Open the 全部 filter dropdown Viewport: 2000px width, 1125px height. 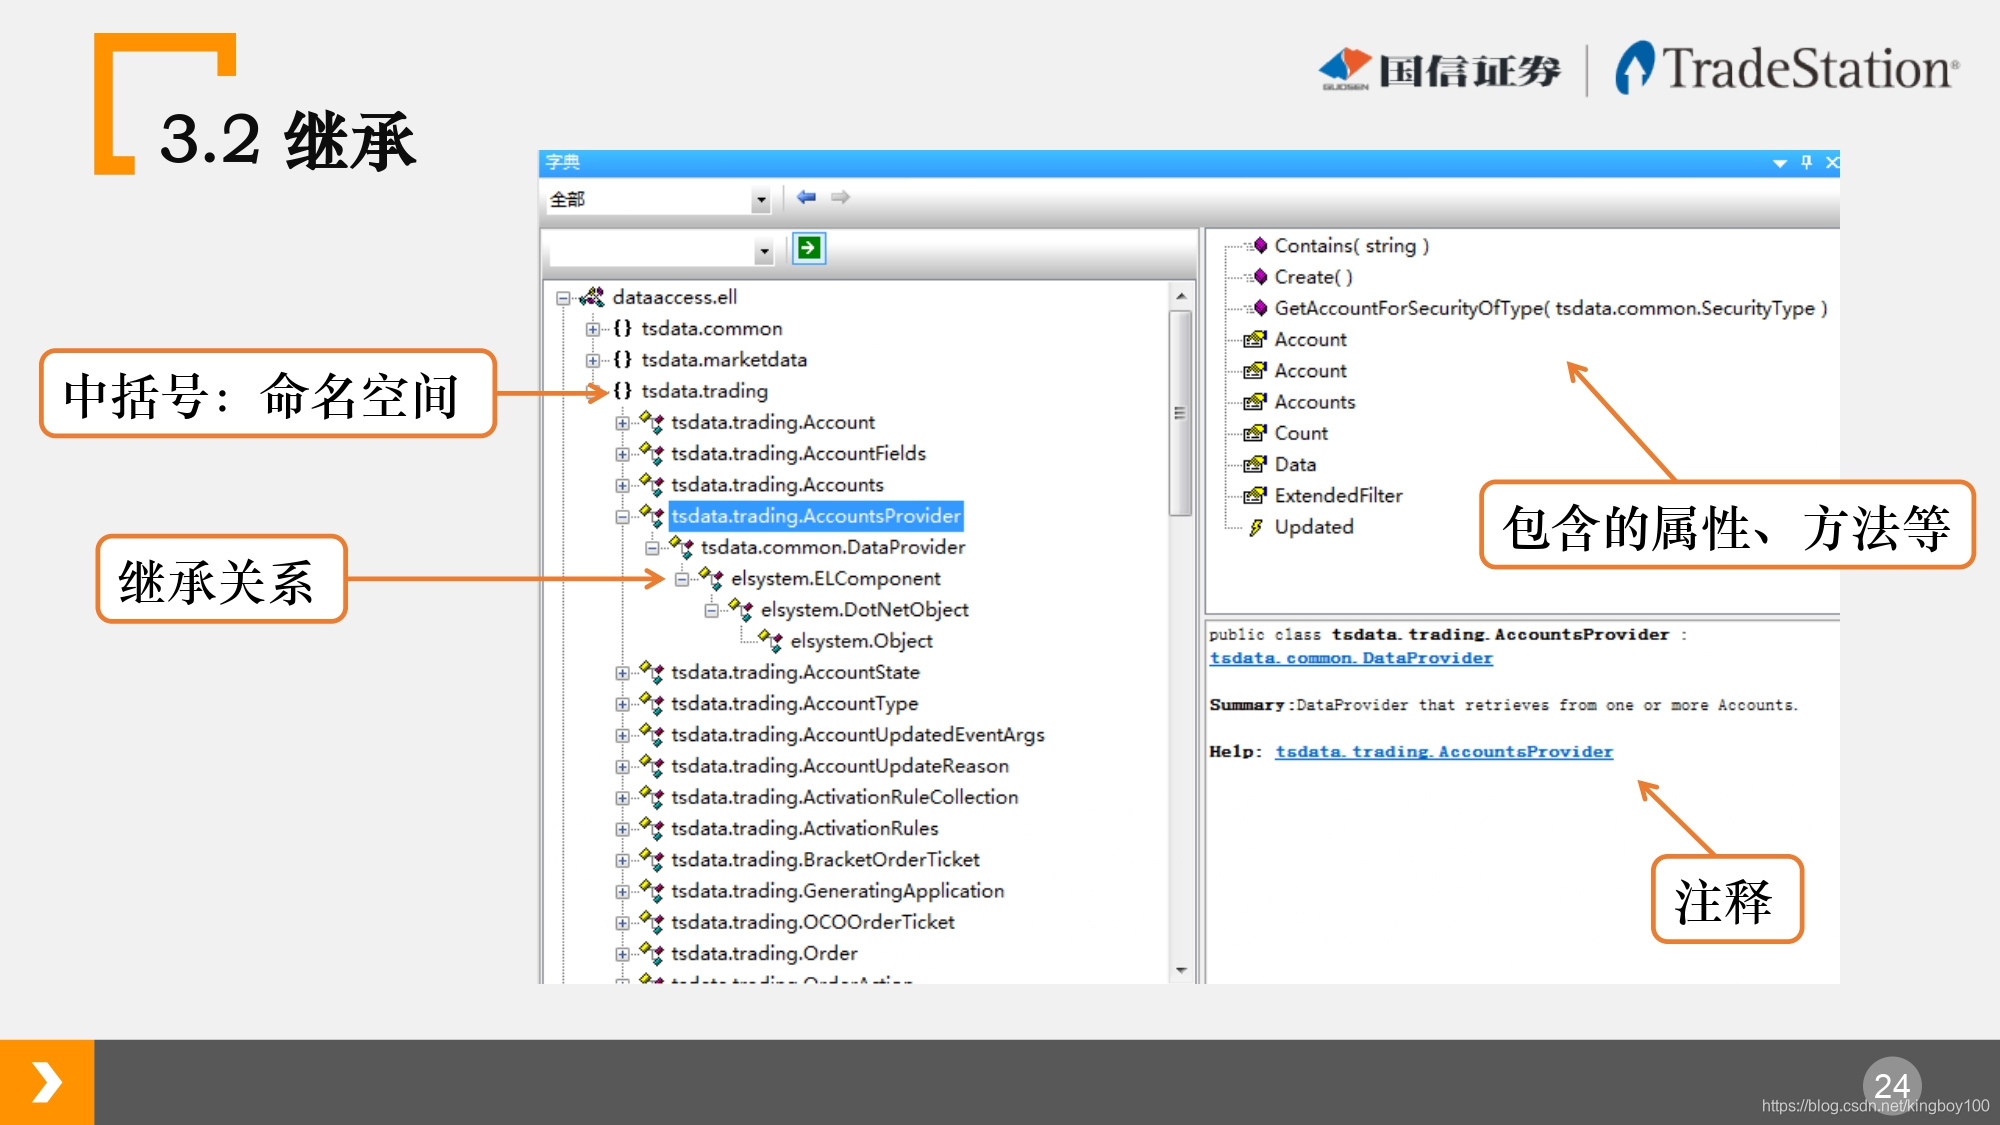point(761,200)
